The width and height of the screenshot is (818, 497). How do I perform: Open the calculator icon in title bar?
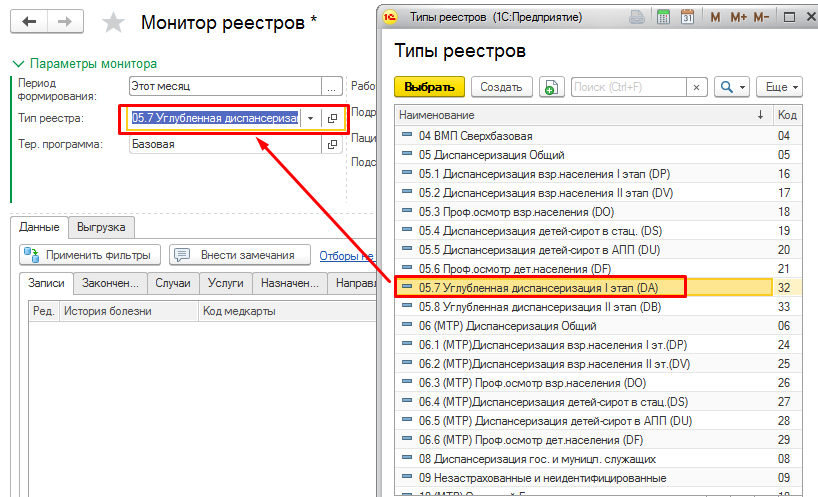tap(661, 17)
